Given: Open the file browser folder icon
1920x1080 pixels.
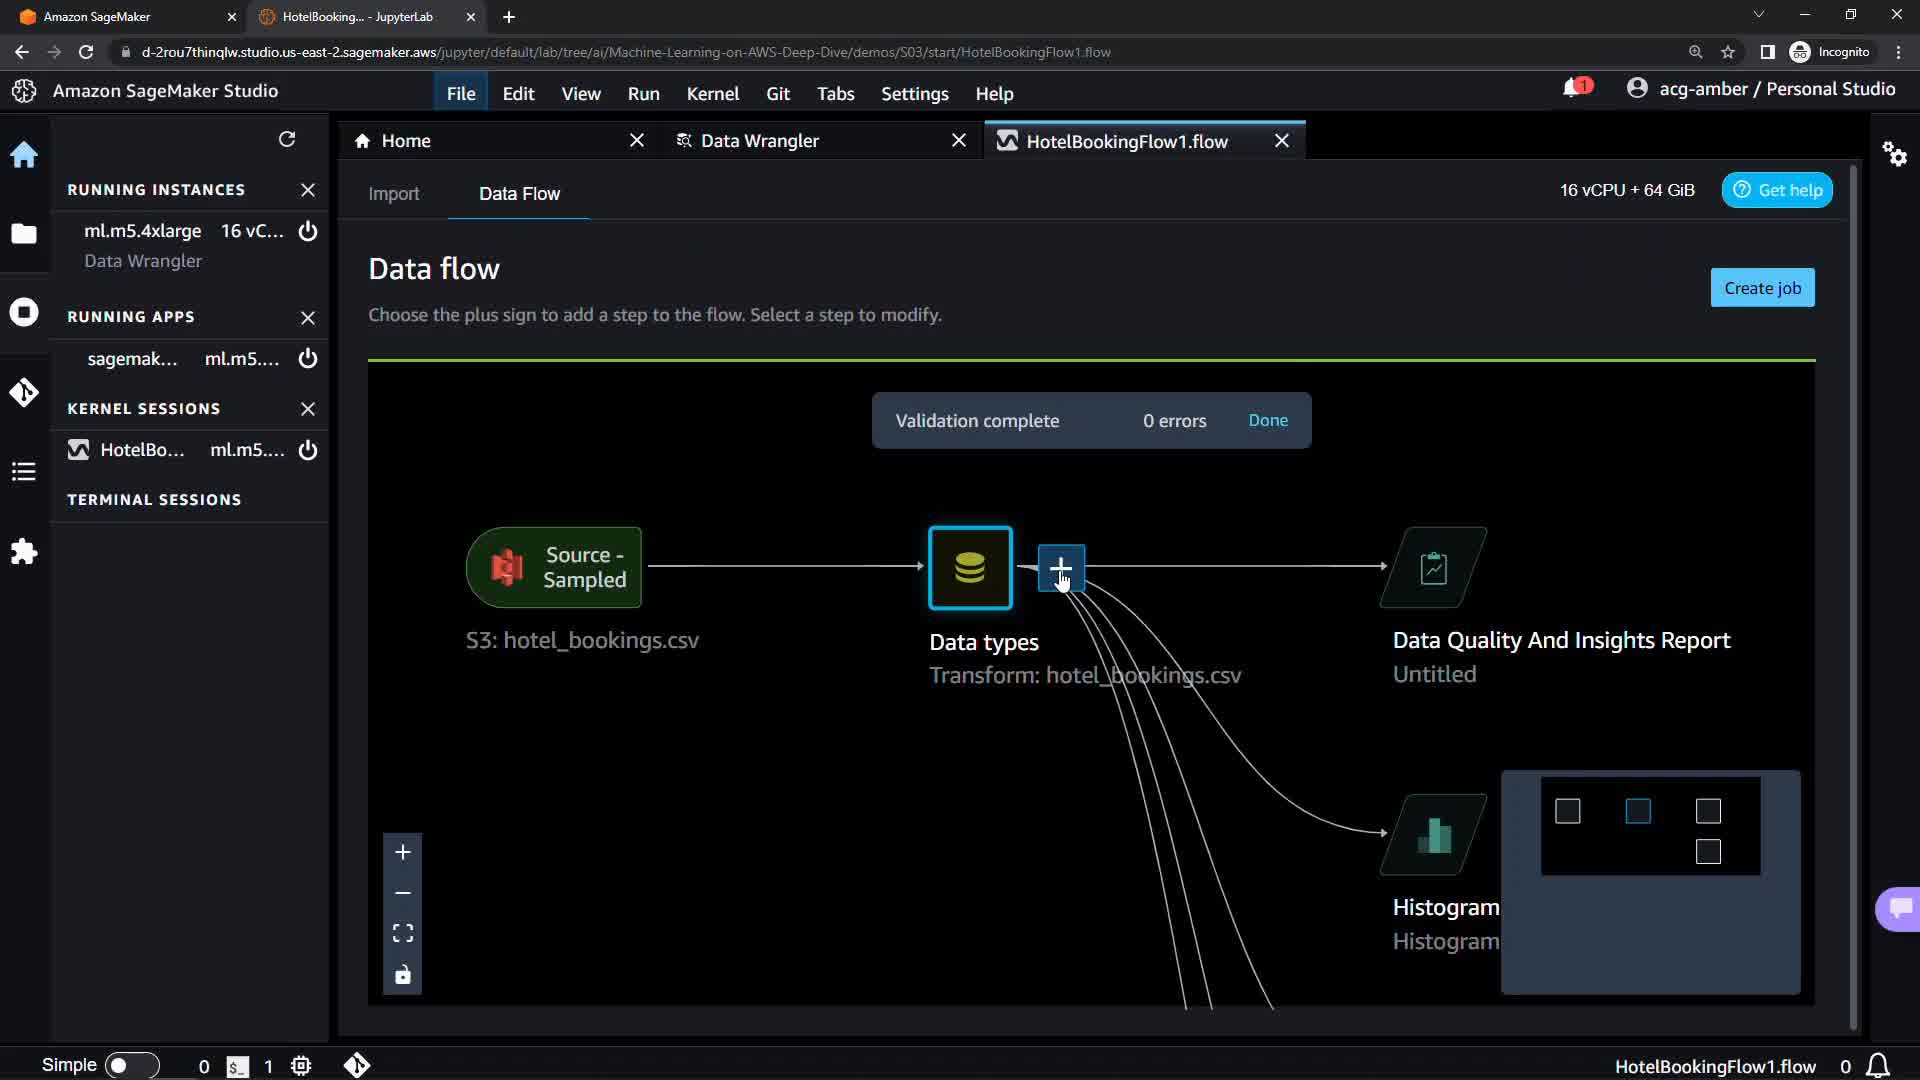Looking at the screenshot, I should 24,234.
